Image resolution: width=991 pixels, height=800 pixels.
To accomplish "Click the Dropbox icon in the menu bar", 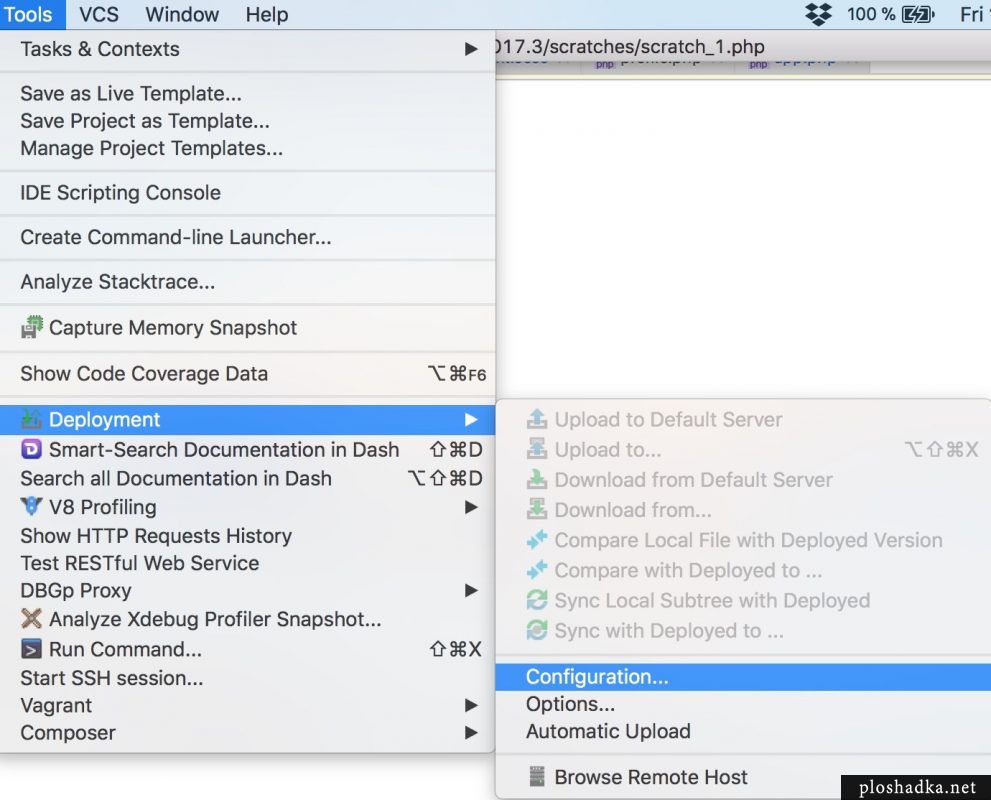I will point(818,14).
